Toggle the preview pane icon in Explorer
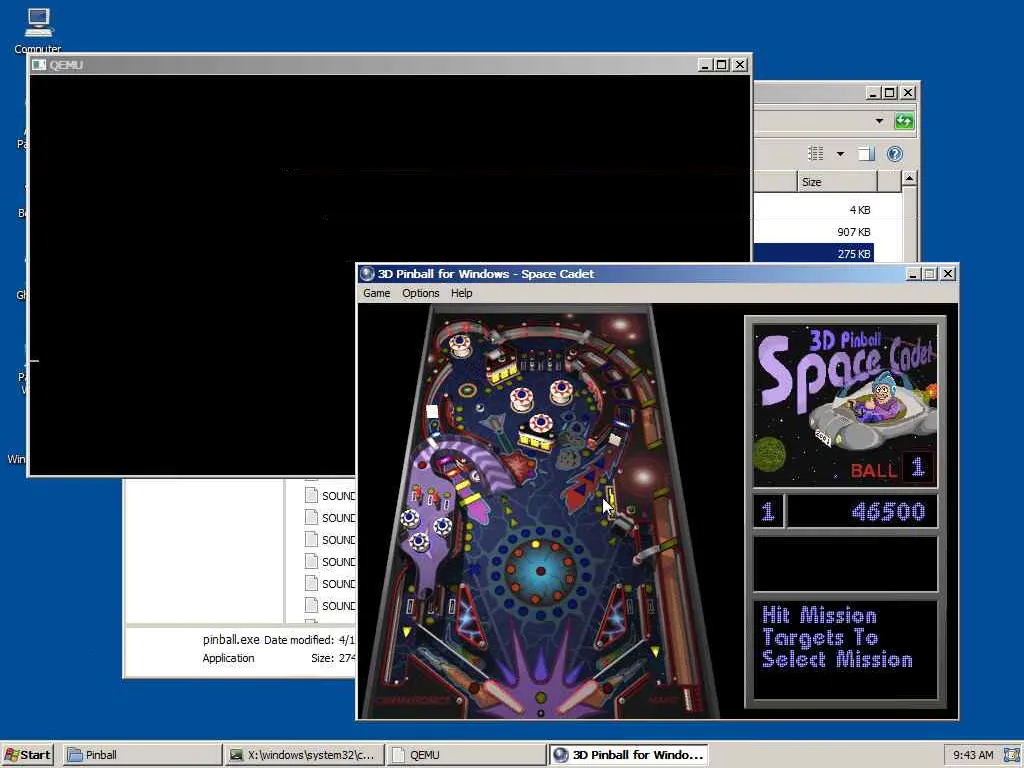Viewport: 1024px width, 768px height. pos(866,153)
